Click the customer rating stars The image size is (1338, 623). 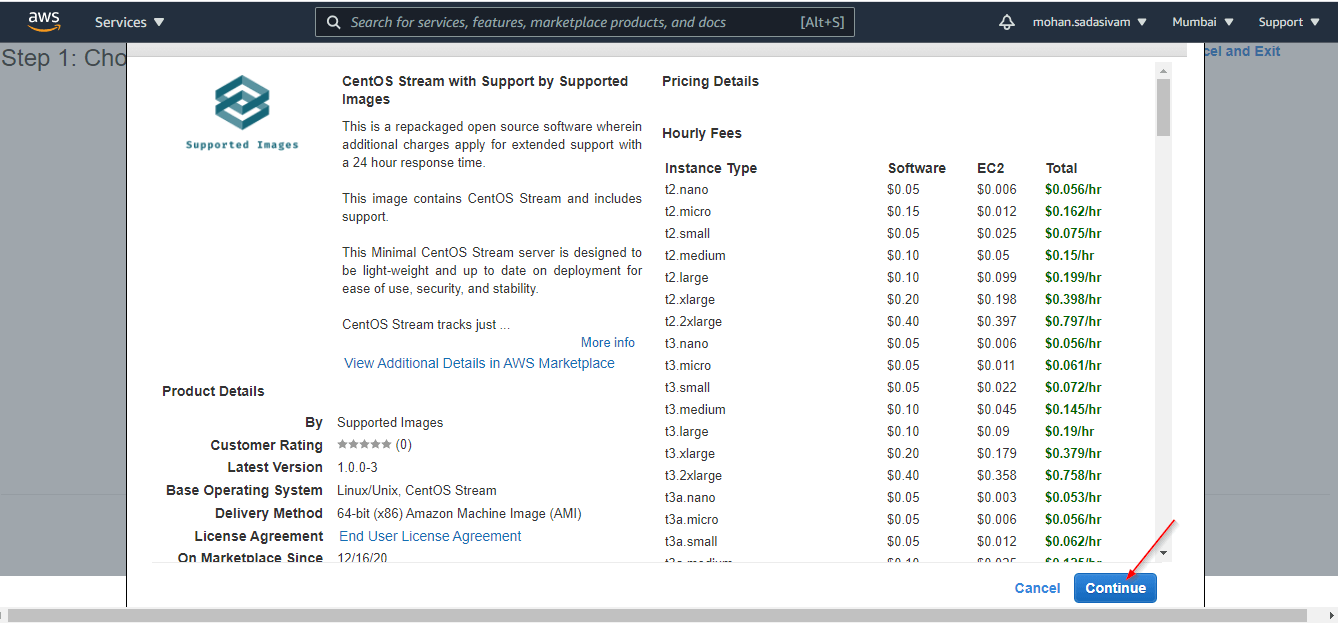pyautogui.click(x=364, y=444)
